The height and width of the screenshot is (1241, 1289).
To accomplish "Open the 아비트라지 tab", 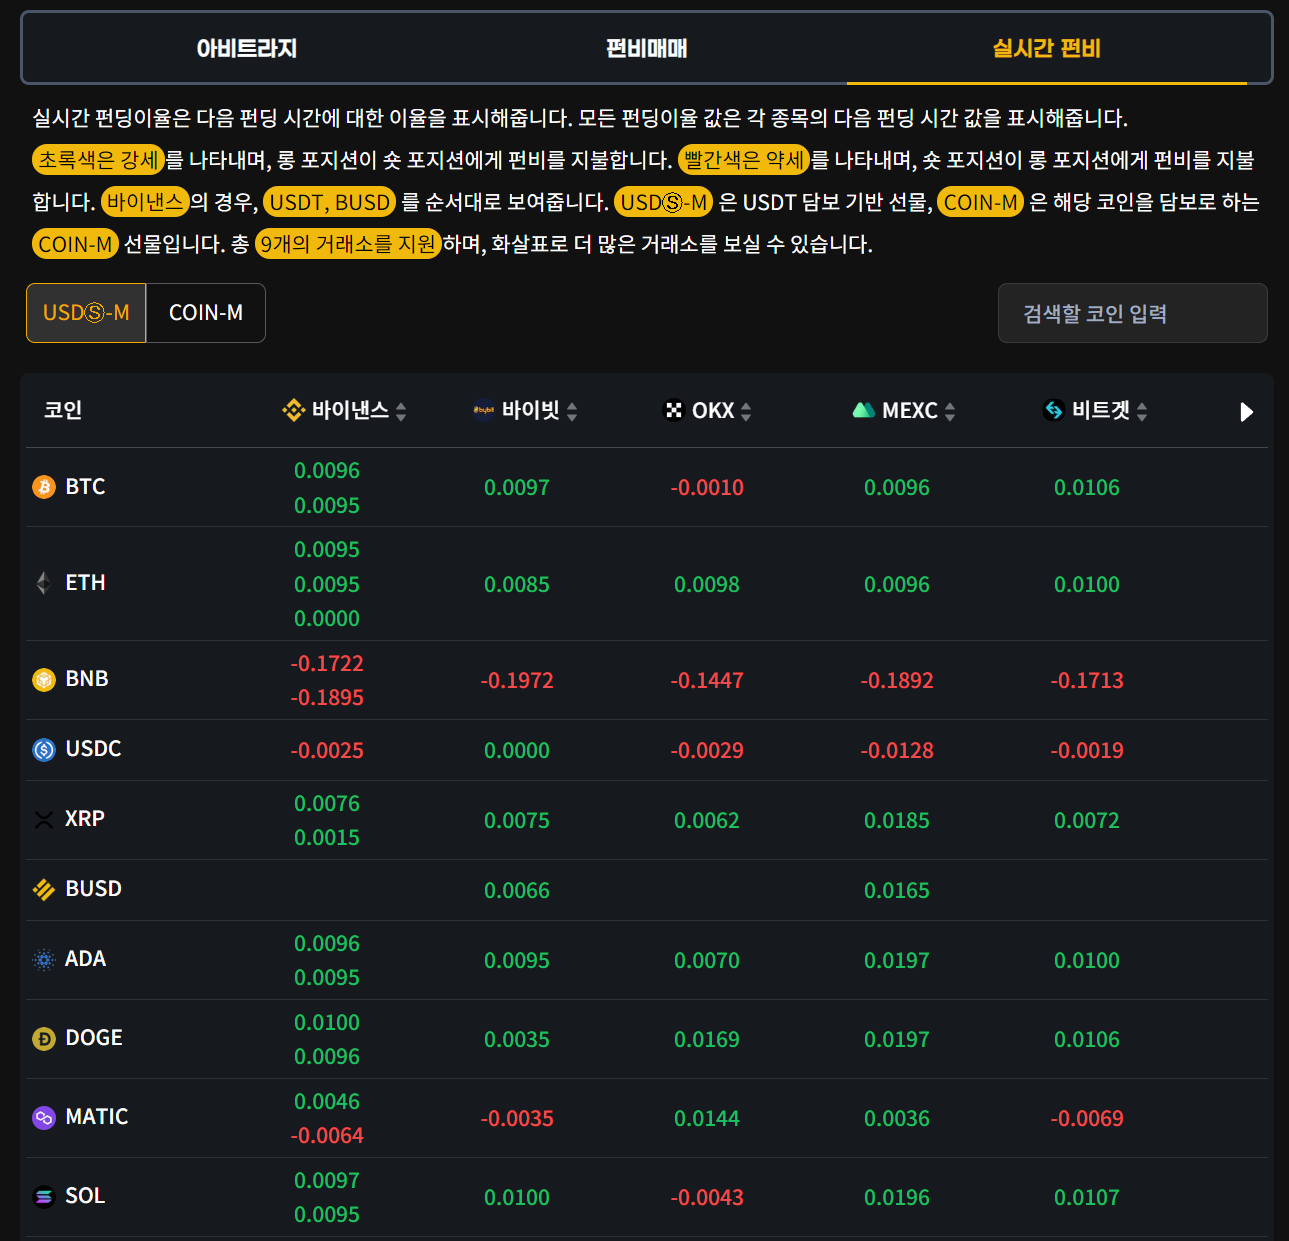I will click(x=247, y=49).
